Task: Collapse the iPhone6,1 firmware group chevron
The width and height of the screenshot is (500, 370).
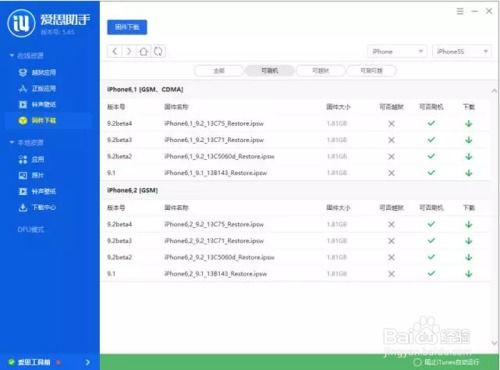Action: pyautogui.click(x=494, y=90)
